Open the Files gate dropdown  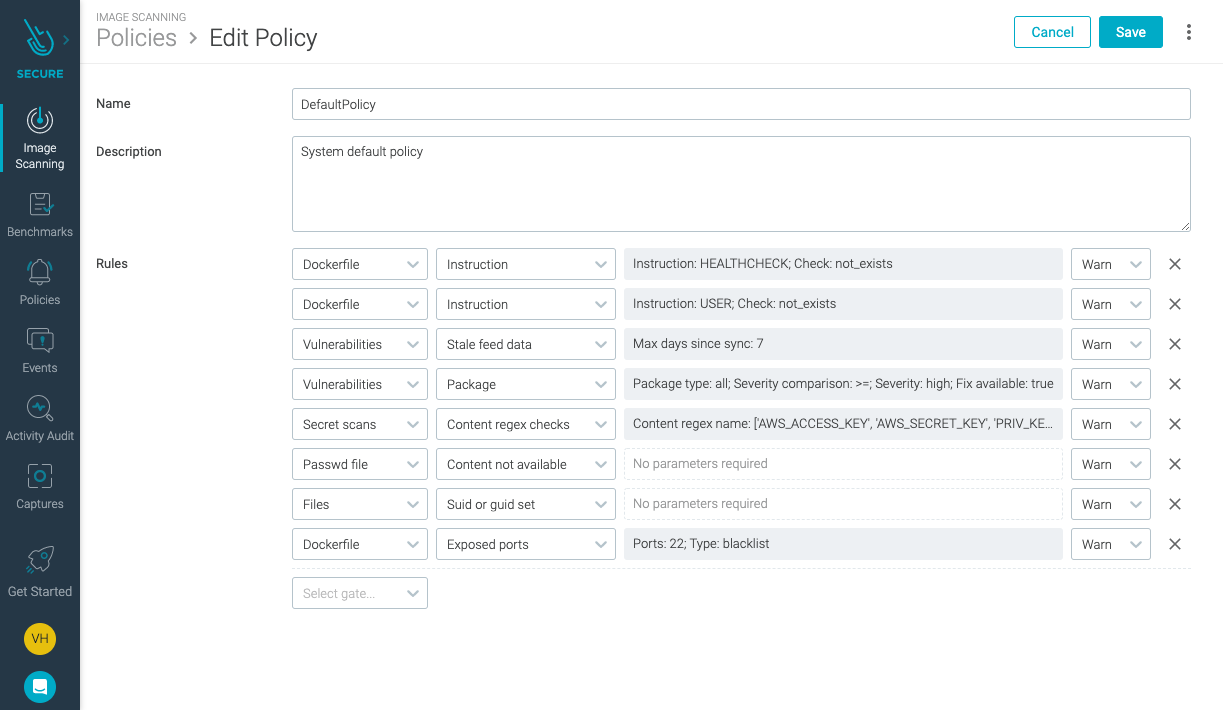click(360, 504)
